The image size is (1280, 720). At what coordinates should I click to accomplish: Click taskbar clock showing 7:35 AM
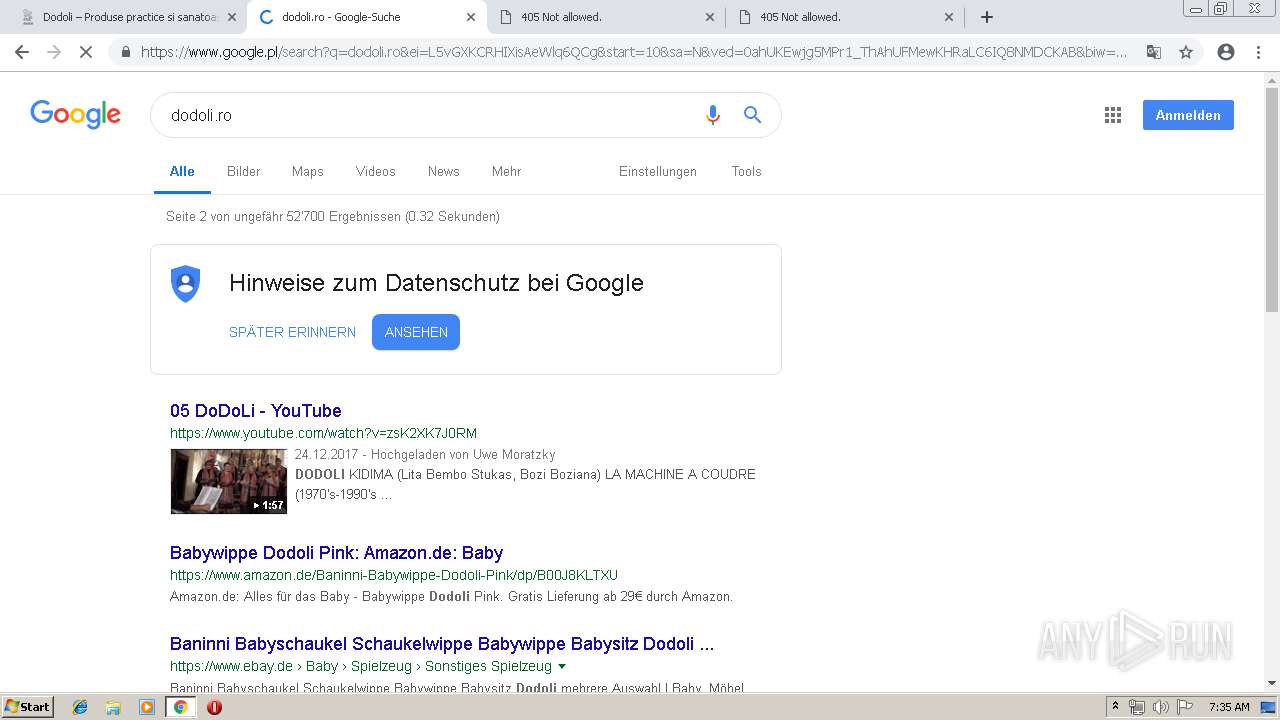[x=1229, y=707]
